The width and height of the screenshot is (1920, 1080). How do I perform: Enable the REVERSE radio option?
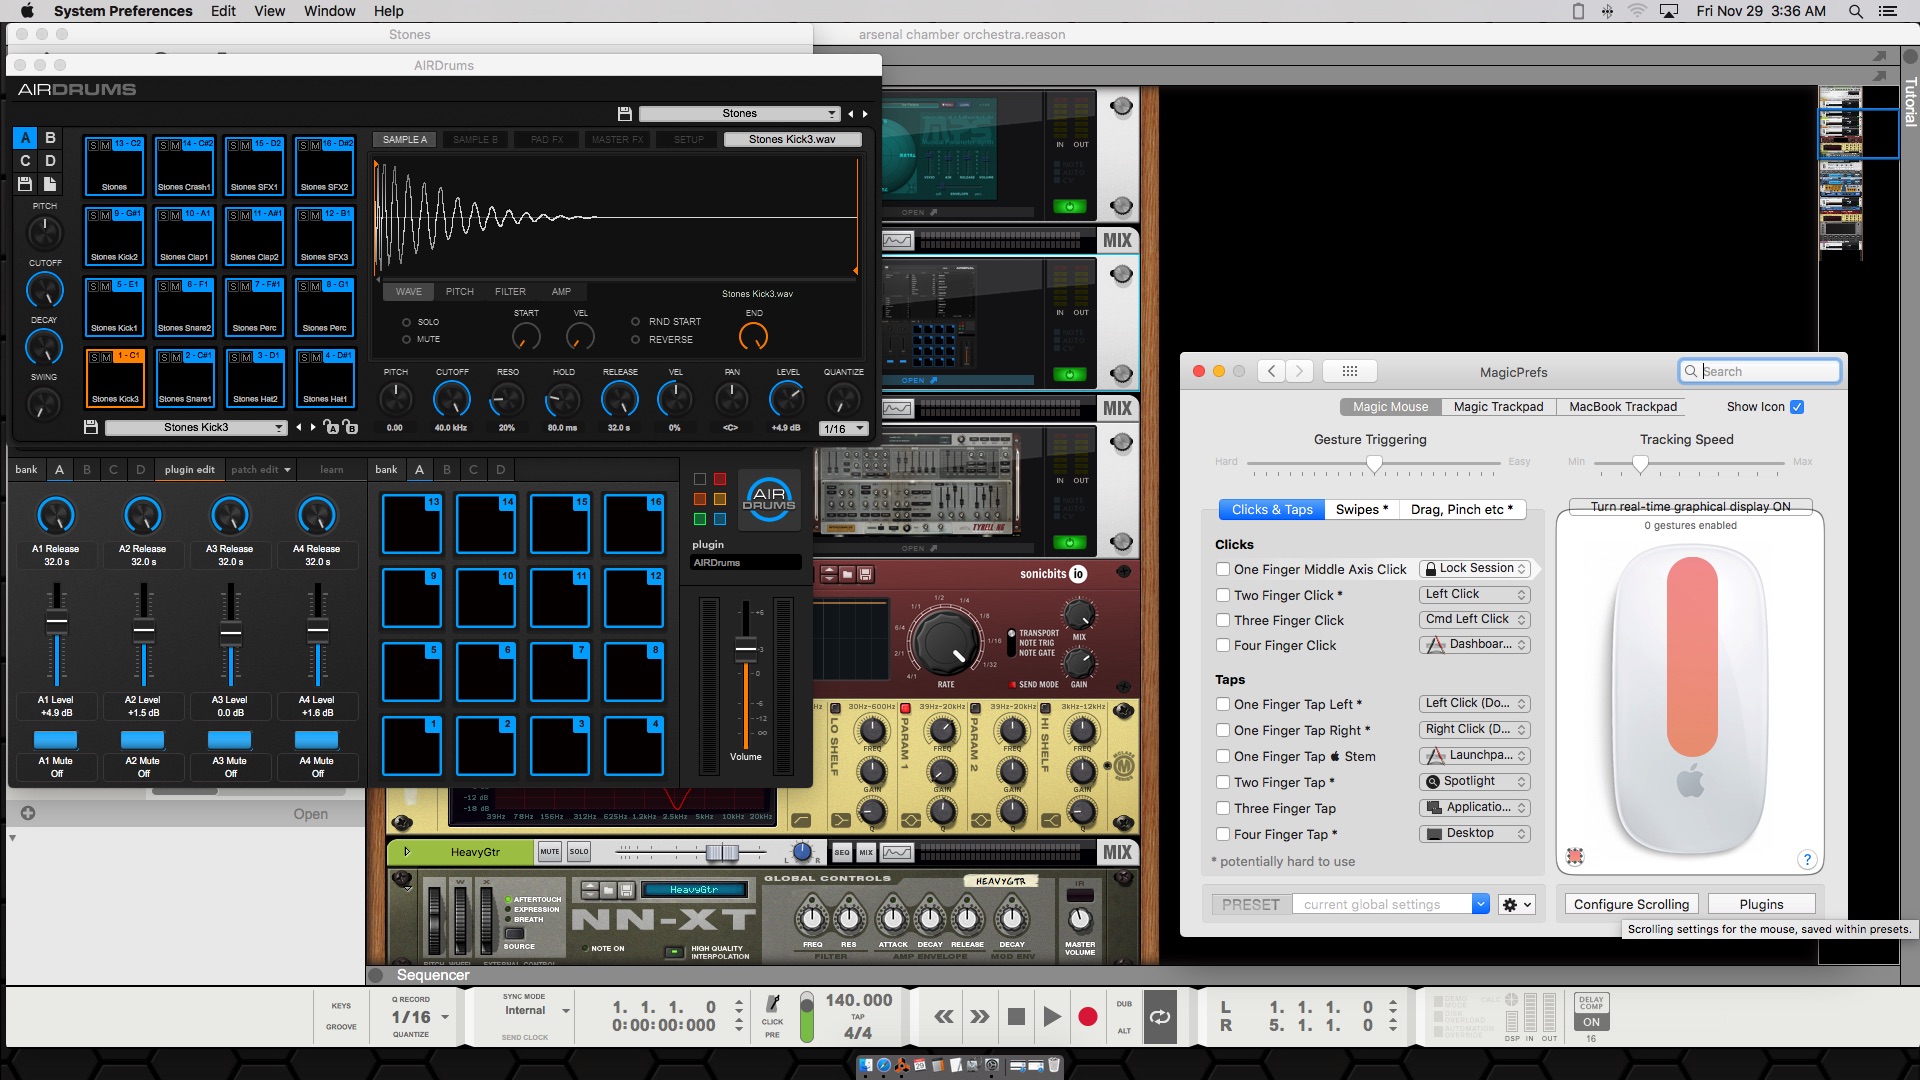[x=635, y=340]
